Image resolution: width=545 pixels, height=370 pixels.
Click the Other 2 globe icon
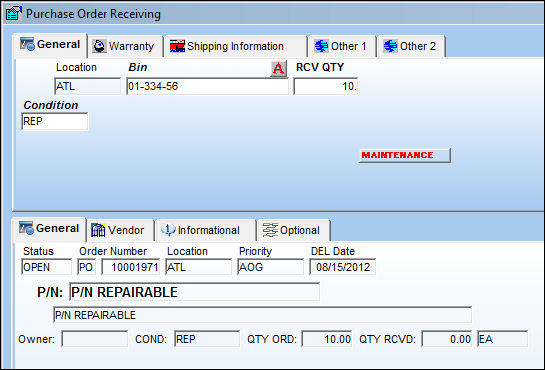(390, 46)
